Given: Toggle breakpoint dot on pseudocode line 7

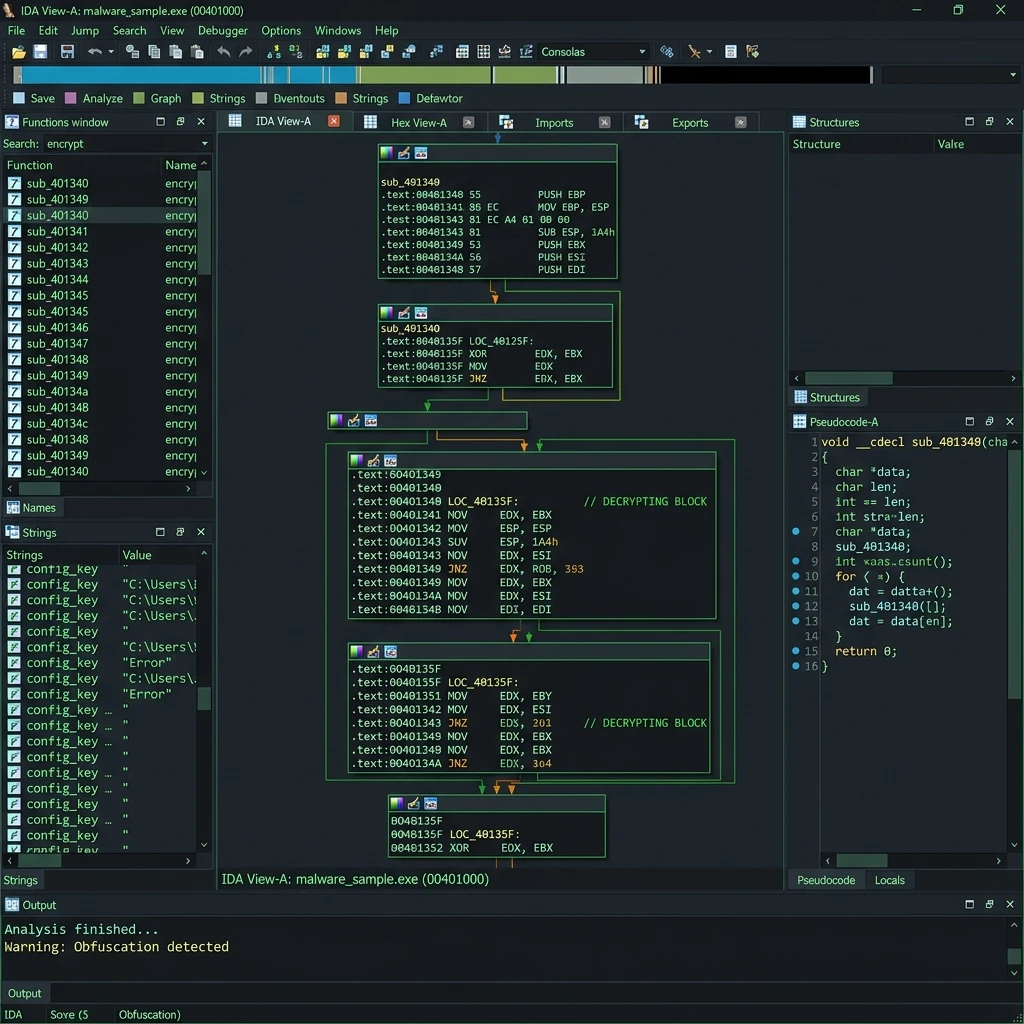Looking at the screenshot, I should 795,532.
